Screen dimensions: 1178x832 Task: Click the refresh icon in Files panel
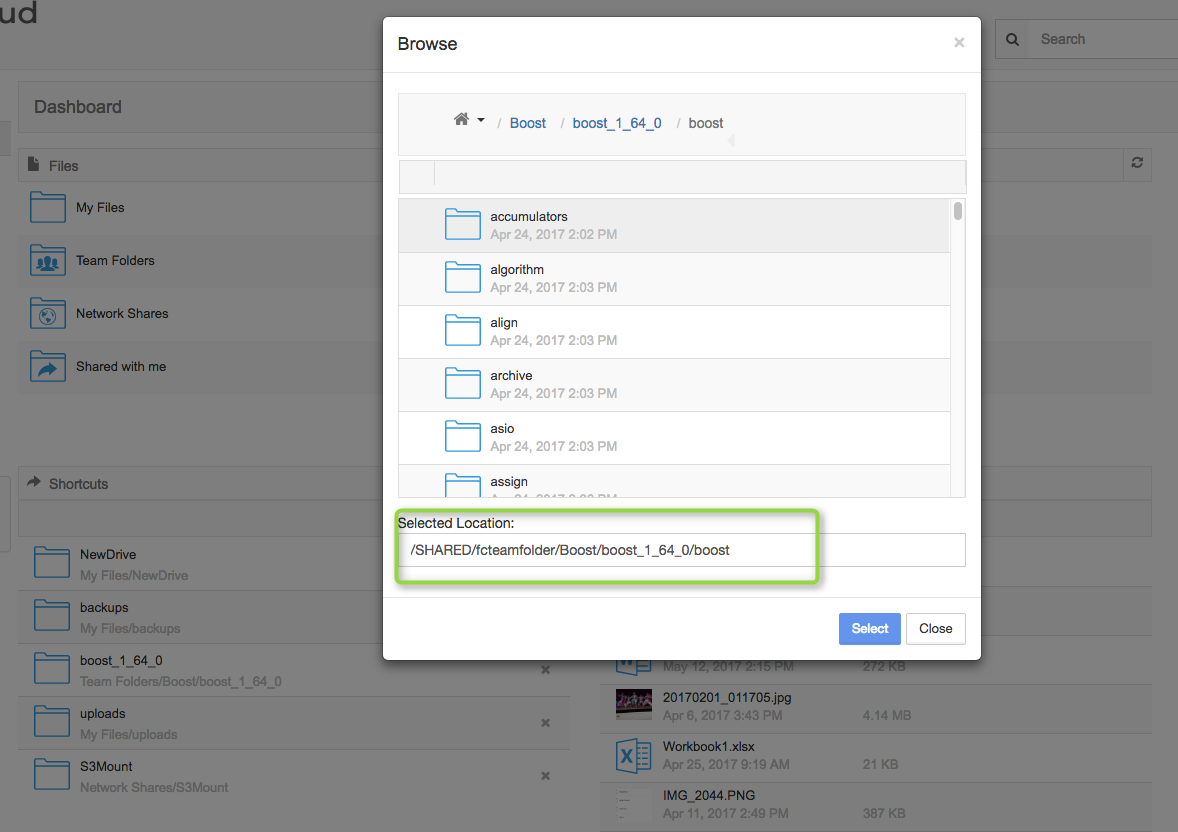point(1137,162)
